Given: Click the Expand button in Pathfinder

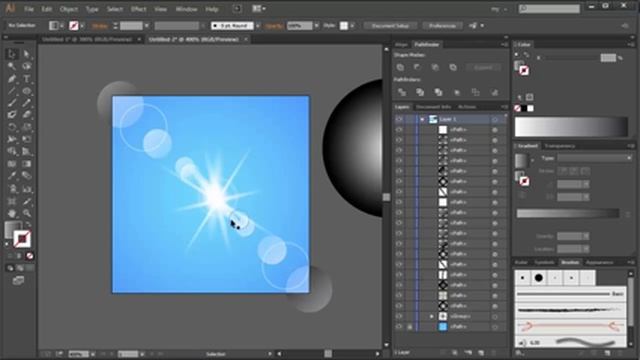Looking at the screenshot, I should [483, 67].
